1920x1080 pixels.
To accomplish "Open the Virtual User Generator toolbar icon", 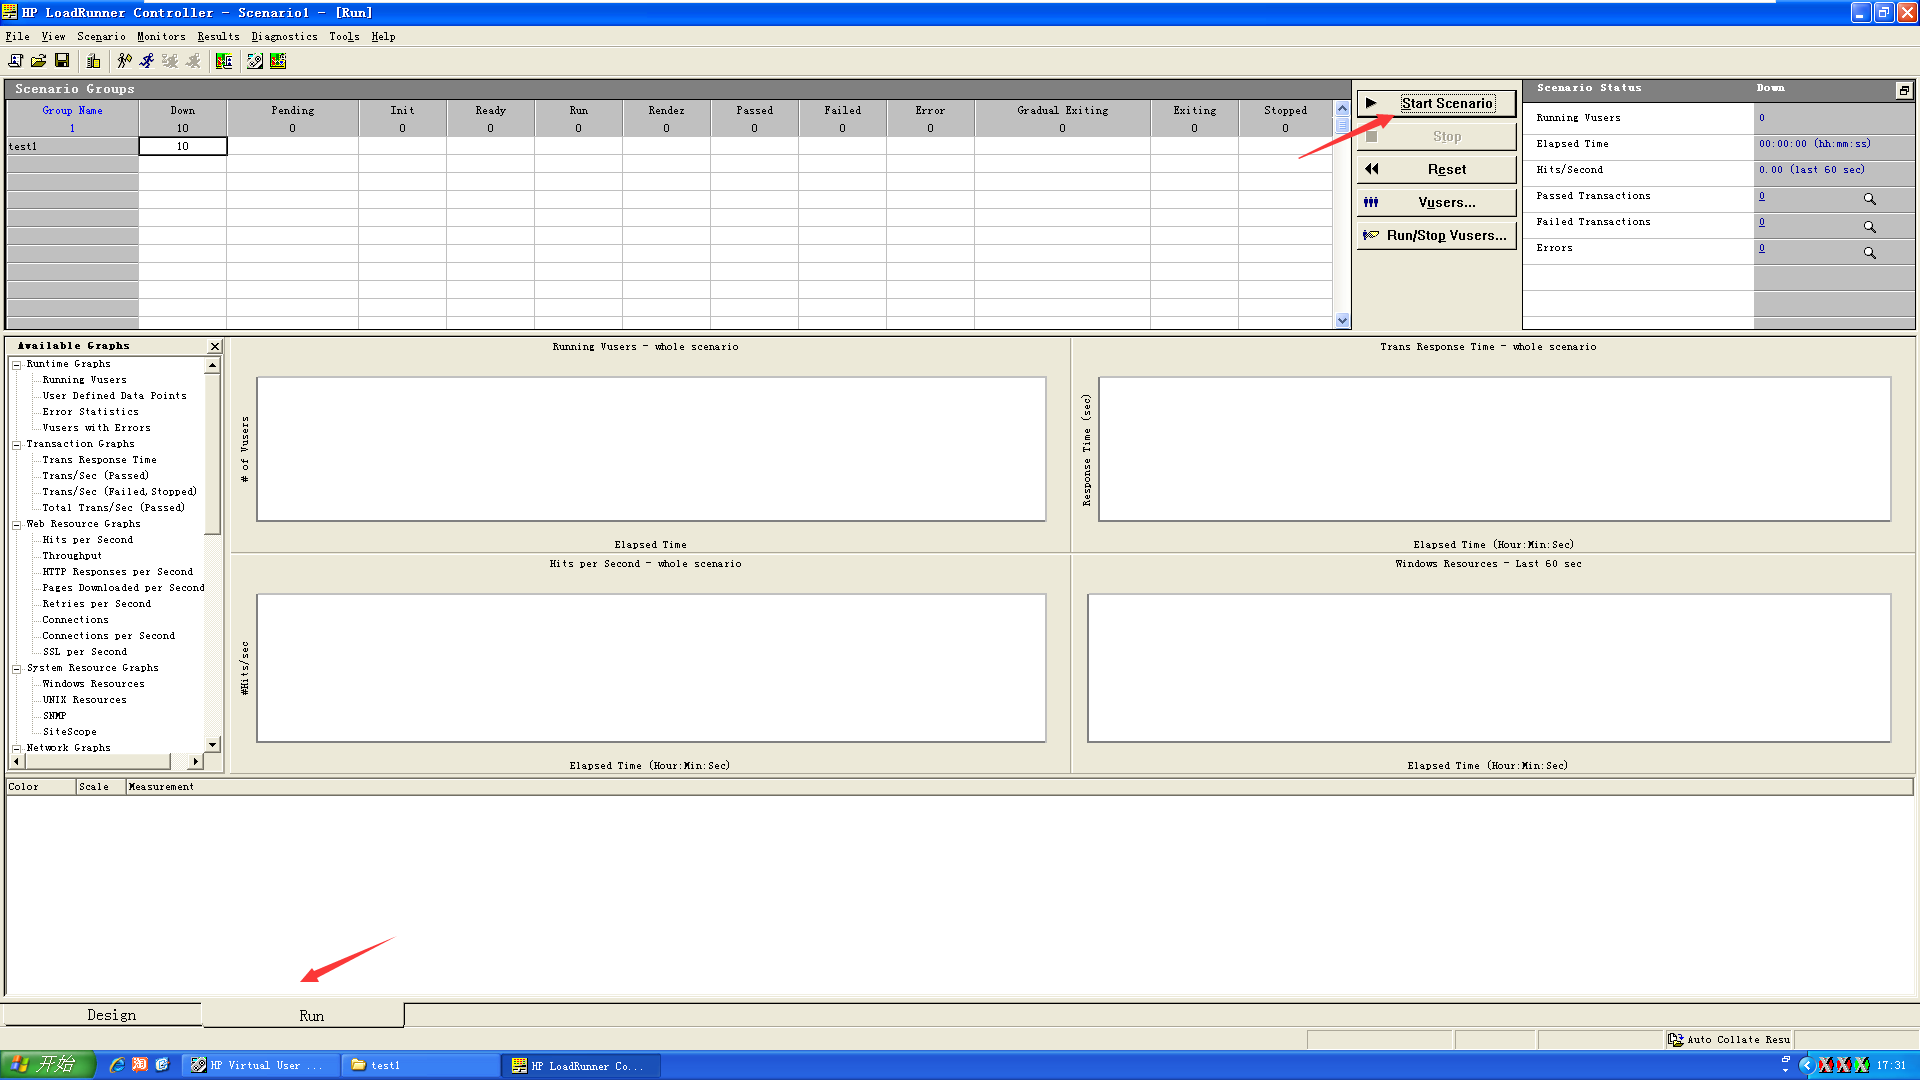I will 255,61.
